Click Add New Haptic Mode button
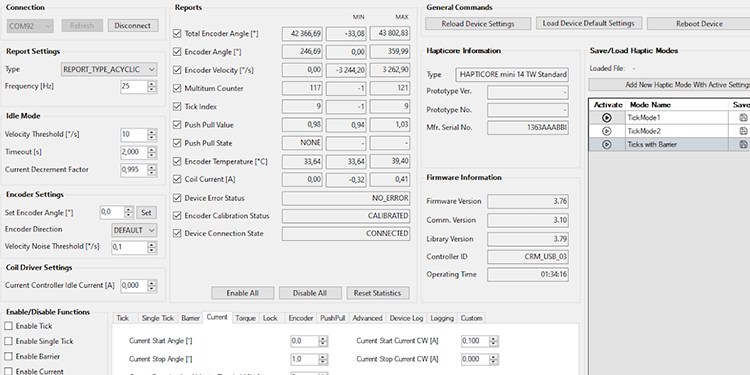The height and width of the screenshot is (375, 750). pyautogui.click(x=669, y=85)
